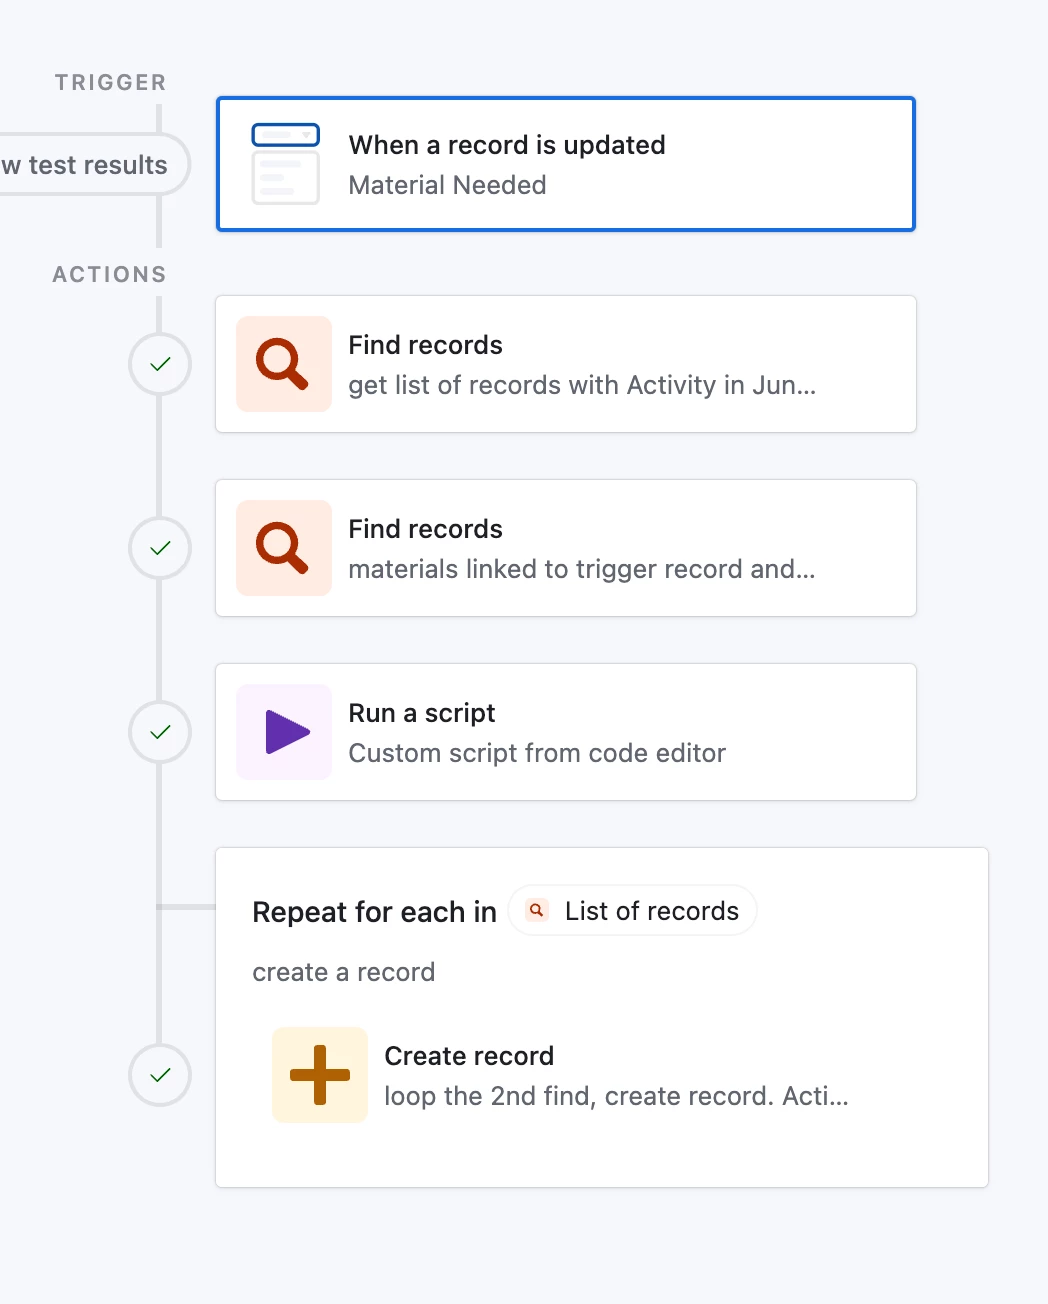Viewport: 1048px width, 1304px height.
Task: Click the 'create a record' loop description
Action: (343, 972)
